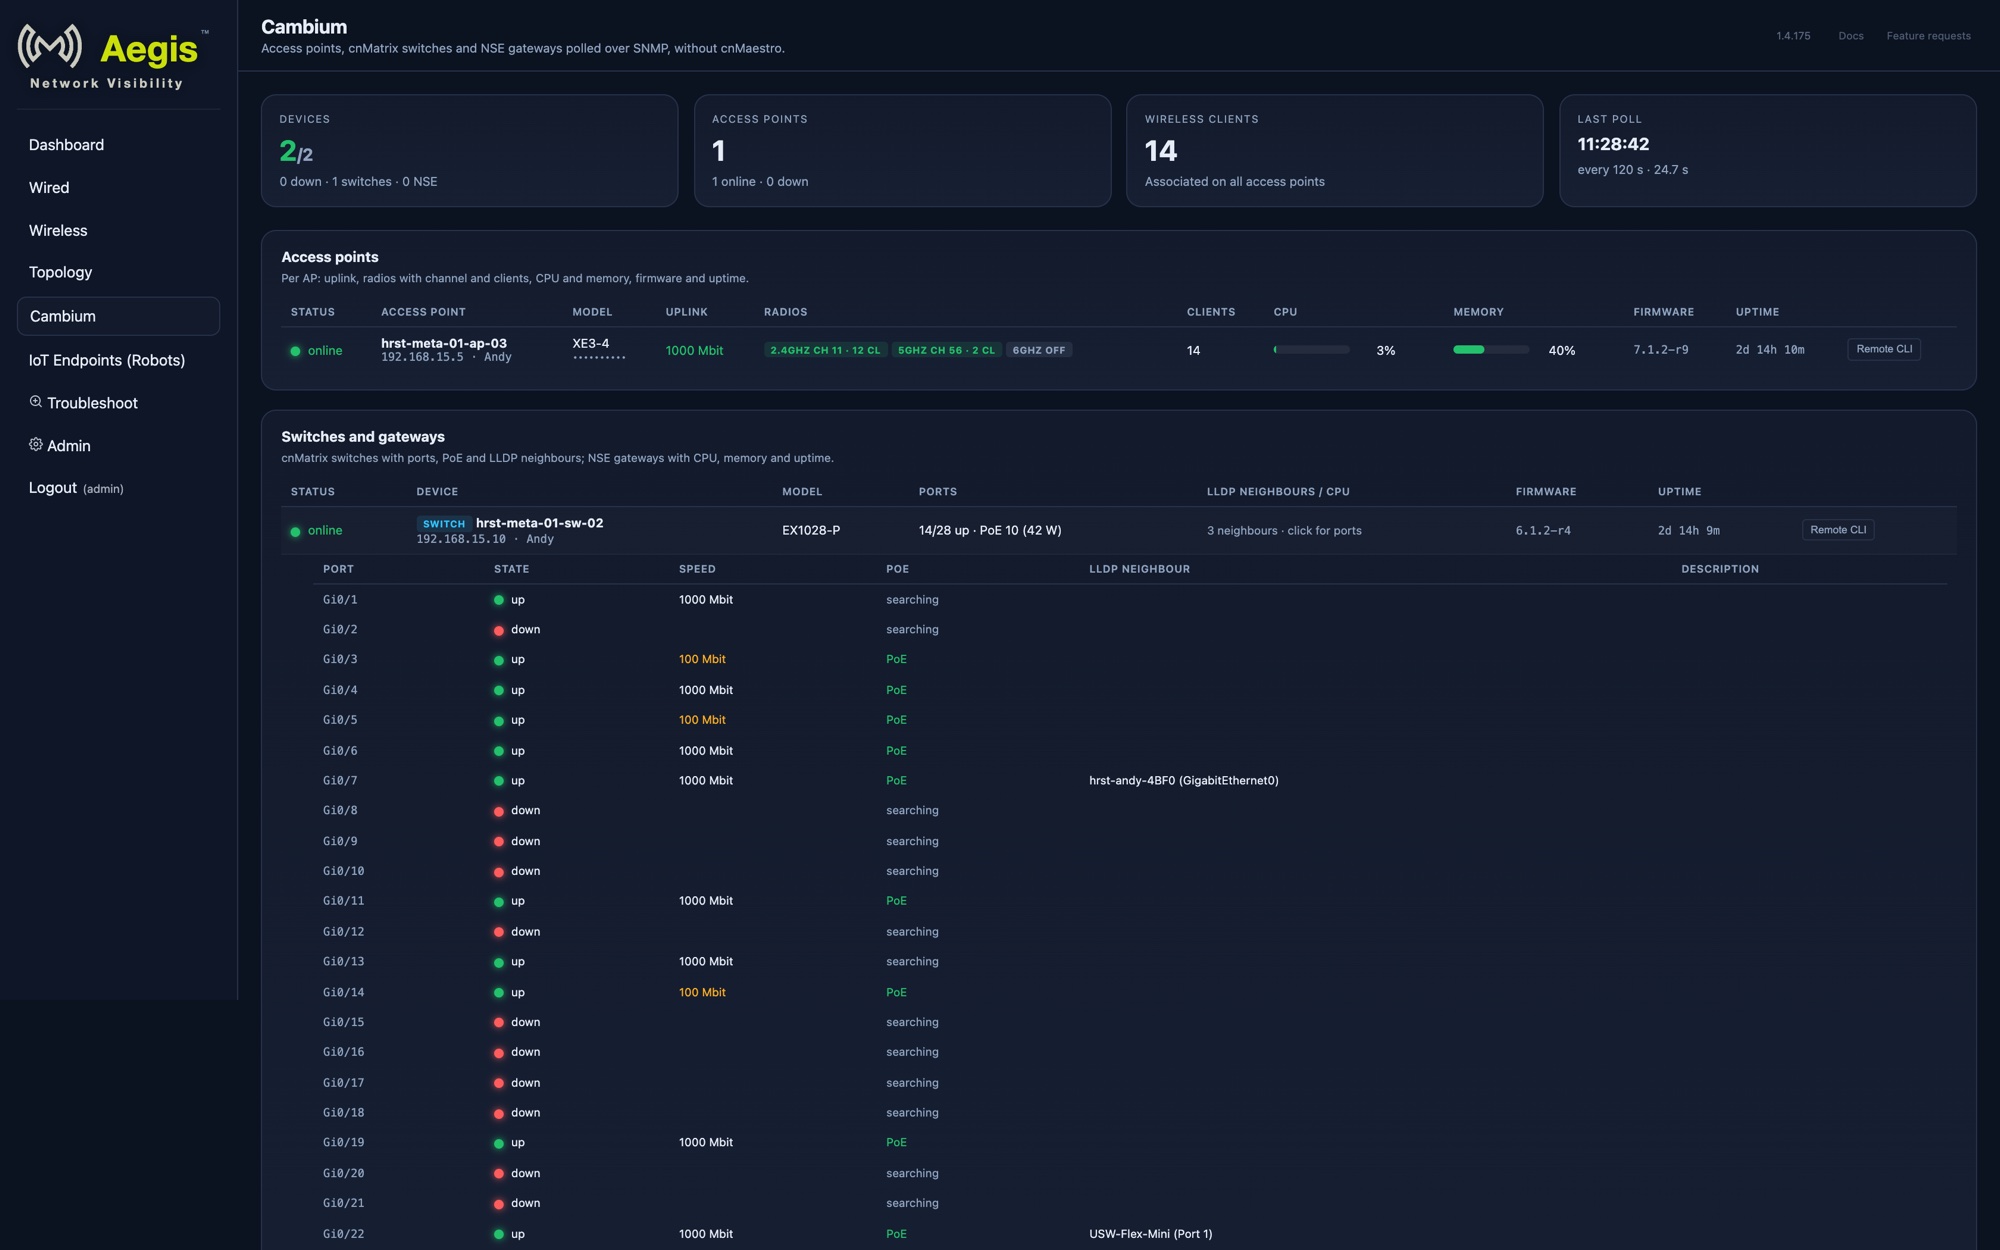Click the green up dot for Gi0/19
This screenshot has width=2000, height=1250.
tap(498, 1143)
